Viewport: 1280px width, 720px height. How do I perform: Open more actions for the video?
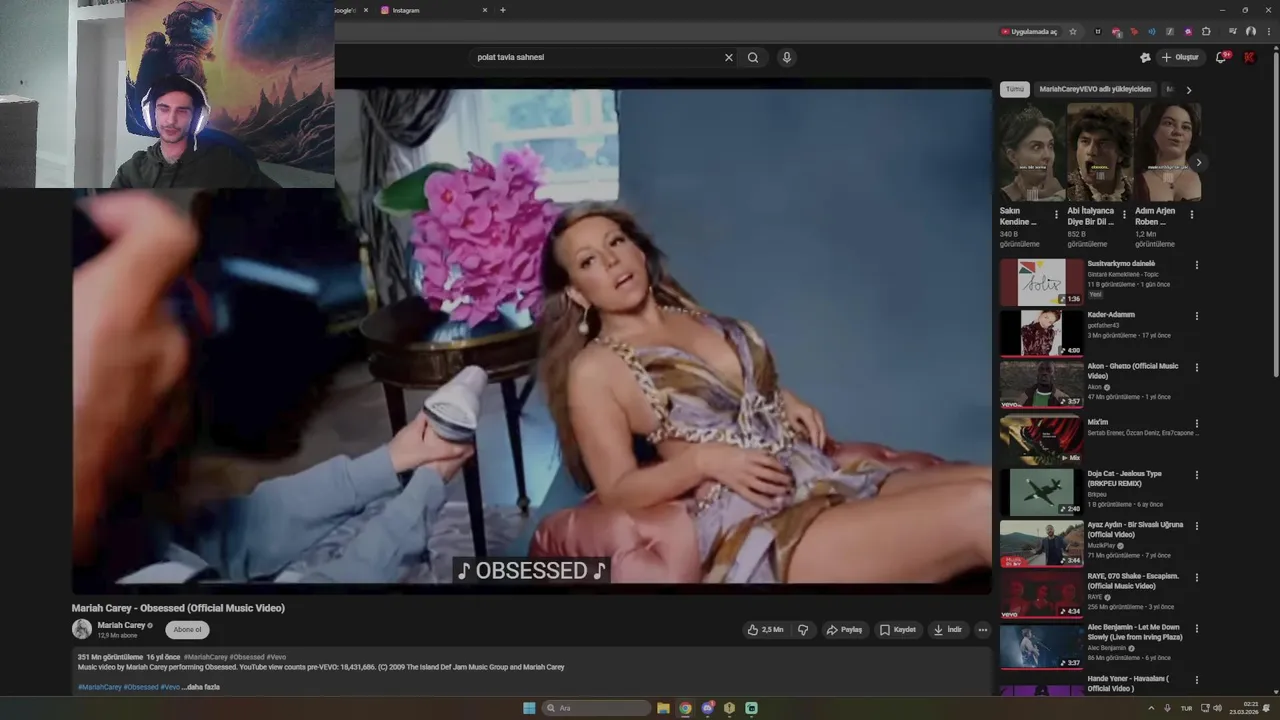point(982,630)
